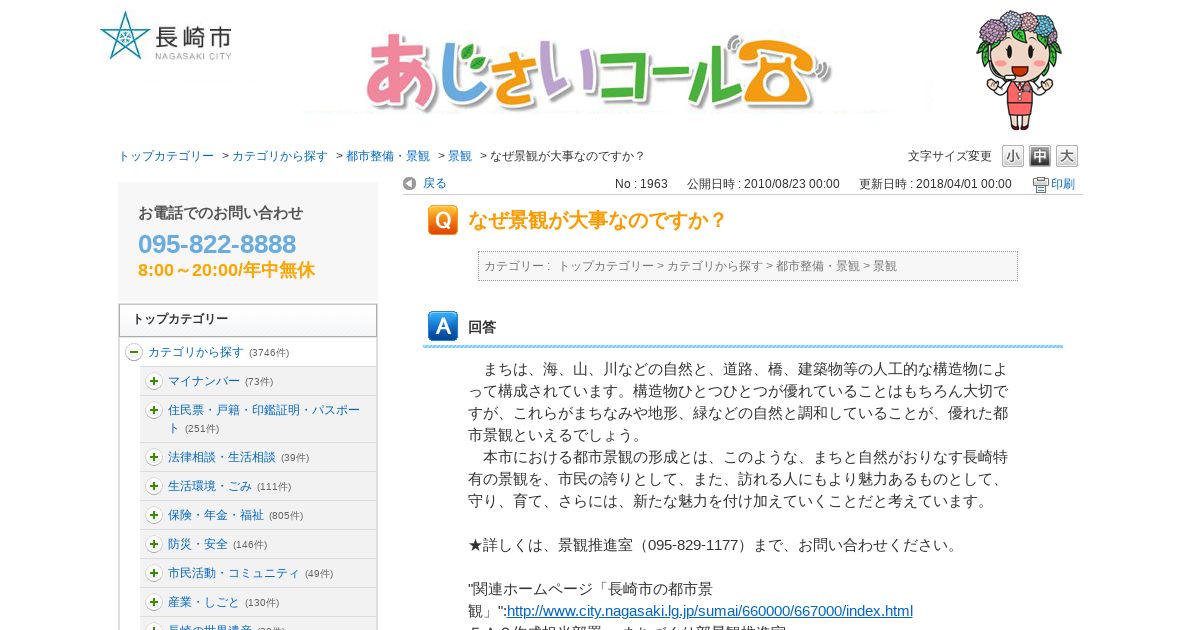Open 市民活動・コミュニティ category link
The image size is (1200, 630).
[x=234, y=574]
